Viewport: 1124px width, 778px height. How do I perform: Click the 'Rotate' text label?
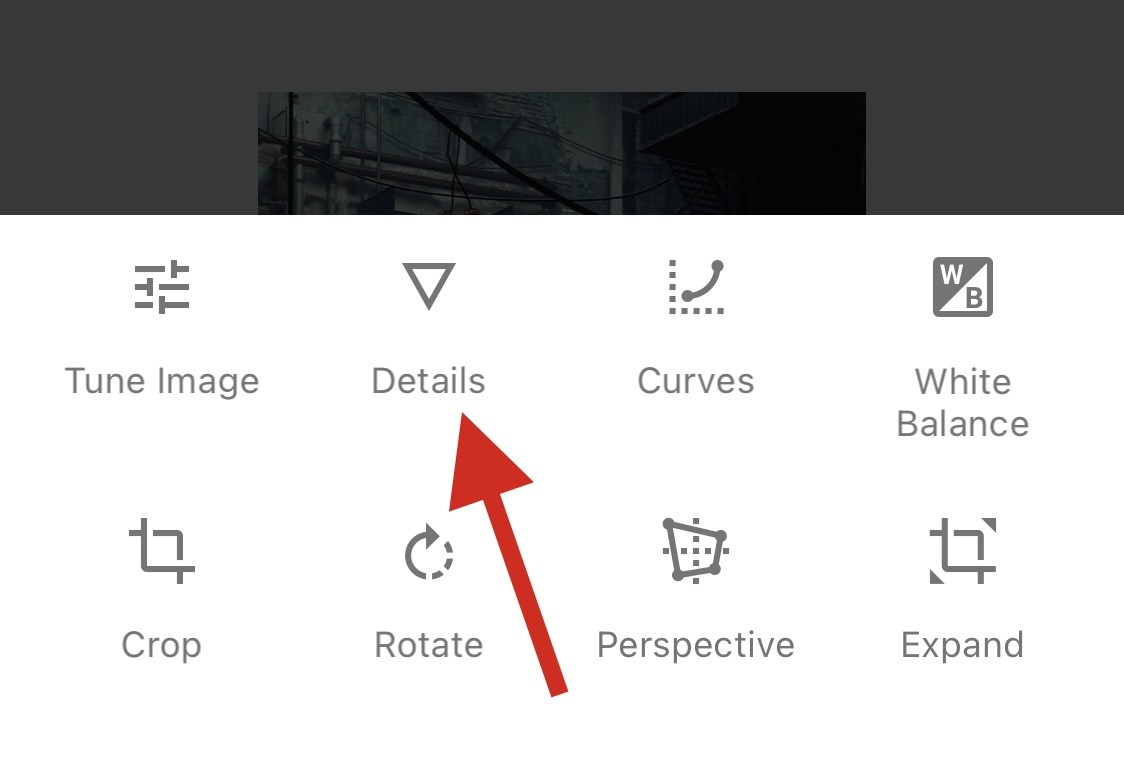429,645
